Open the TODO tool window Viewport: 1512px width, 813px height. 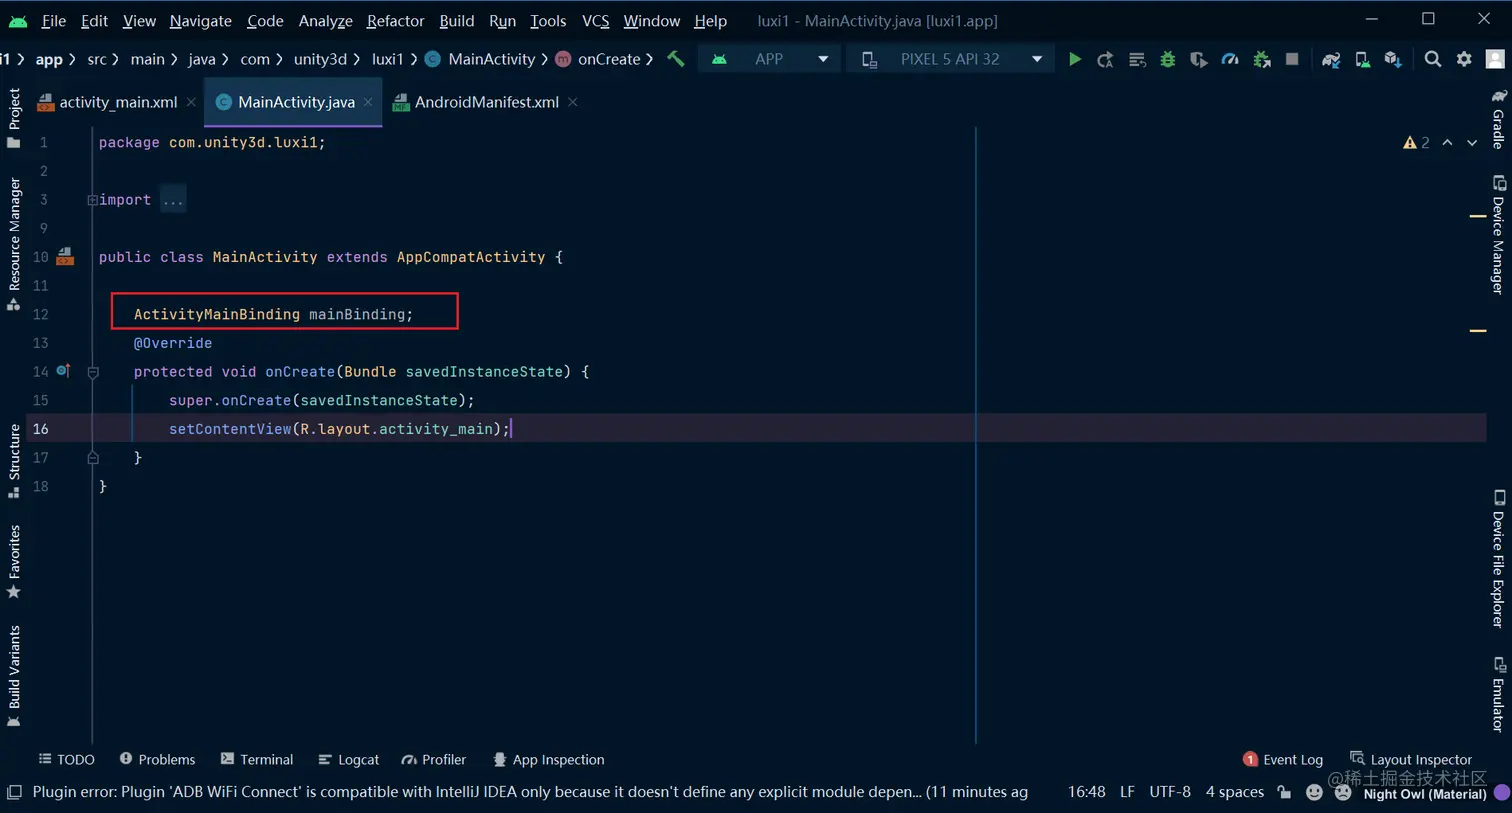coord(66,760)
